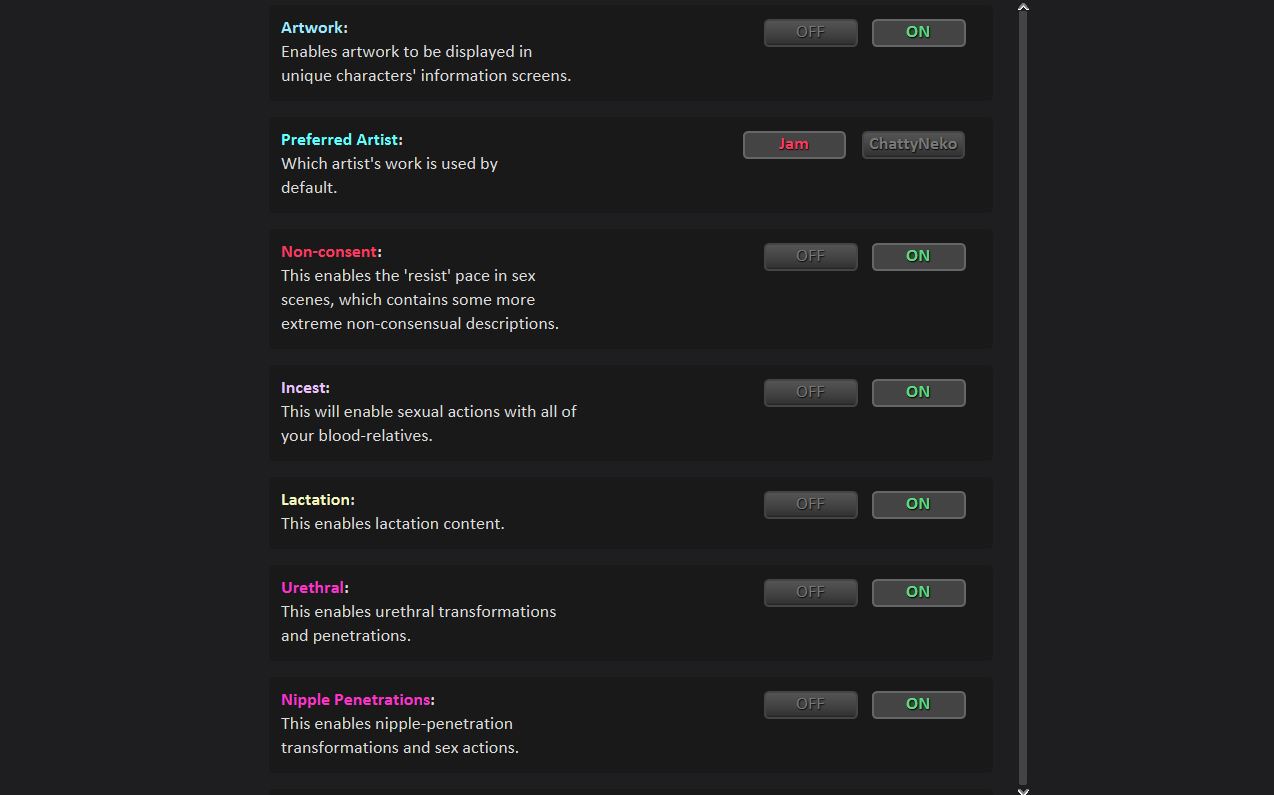Turn Artwork setting OFF
Image resolution: width=1274 pixels, height=795 pixels.
pyautogui.click(x=810, y=32)
